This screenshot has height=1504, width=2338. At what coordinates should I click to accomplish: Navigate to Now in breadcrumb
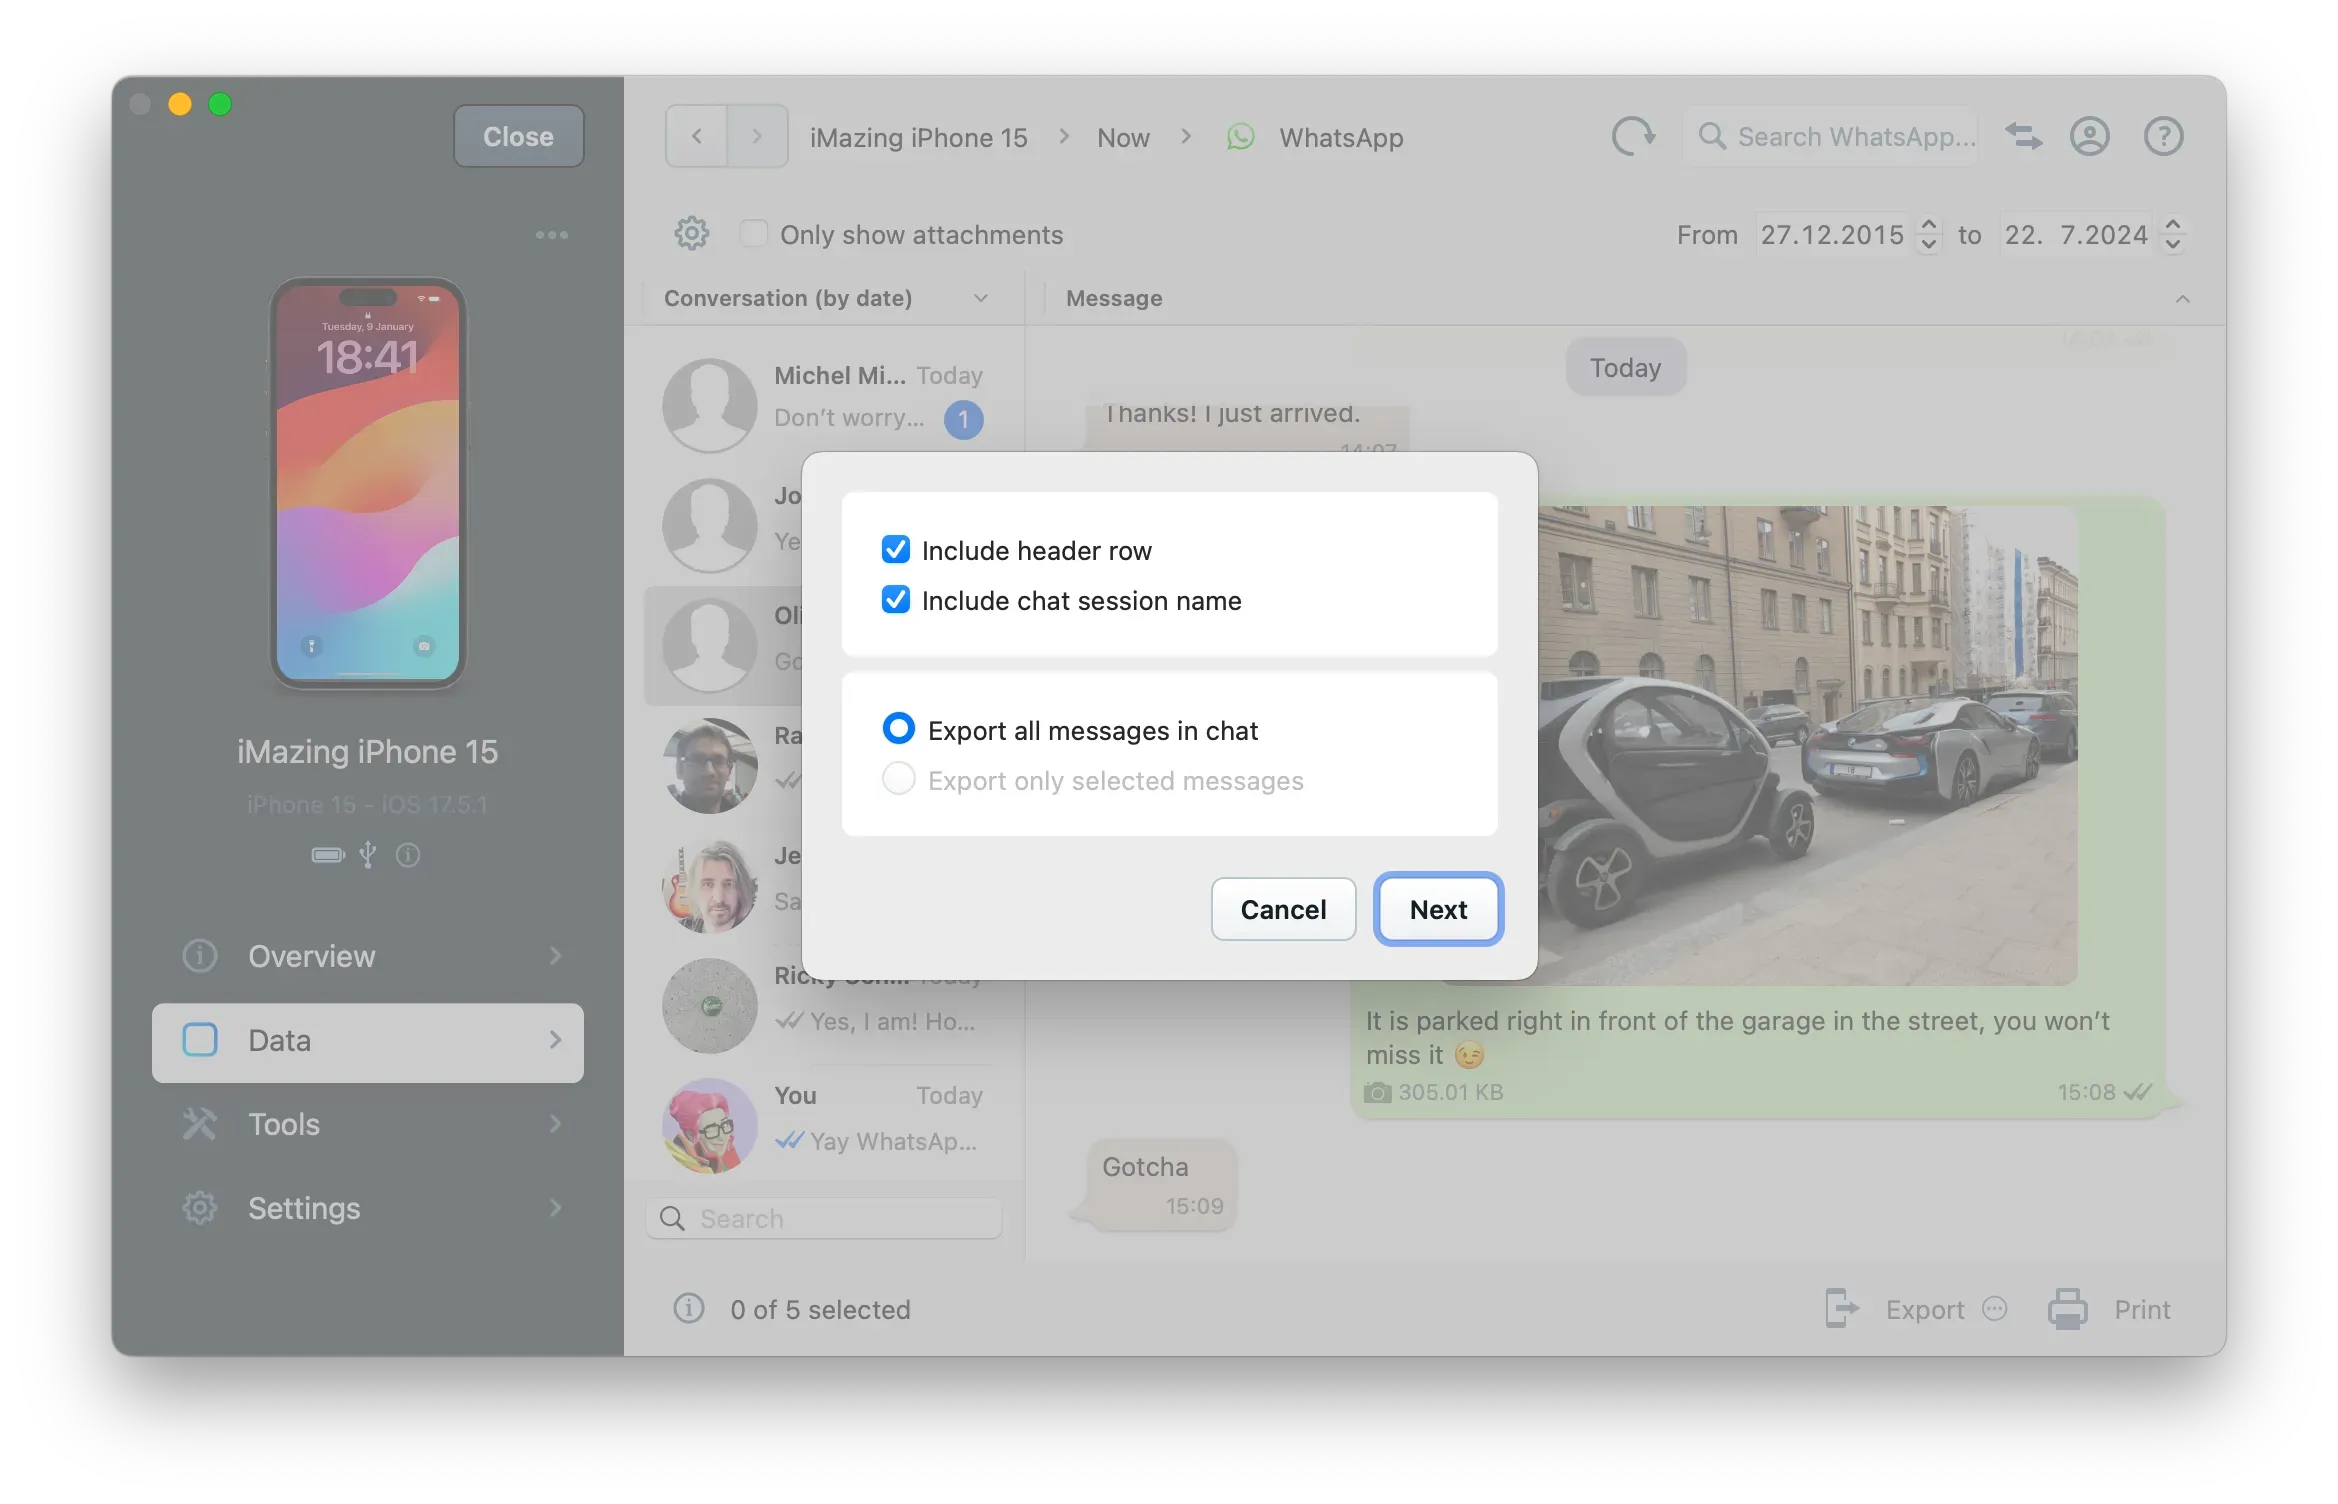click(x=1122, y=137)
